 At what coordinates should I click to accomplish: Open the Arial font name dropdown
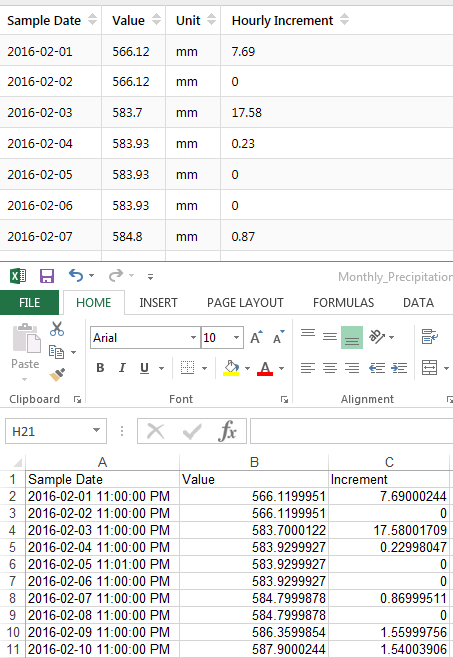[x=193, y=337]
